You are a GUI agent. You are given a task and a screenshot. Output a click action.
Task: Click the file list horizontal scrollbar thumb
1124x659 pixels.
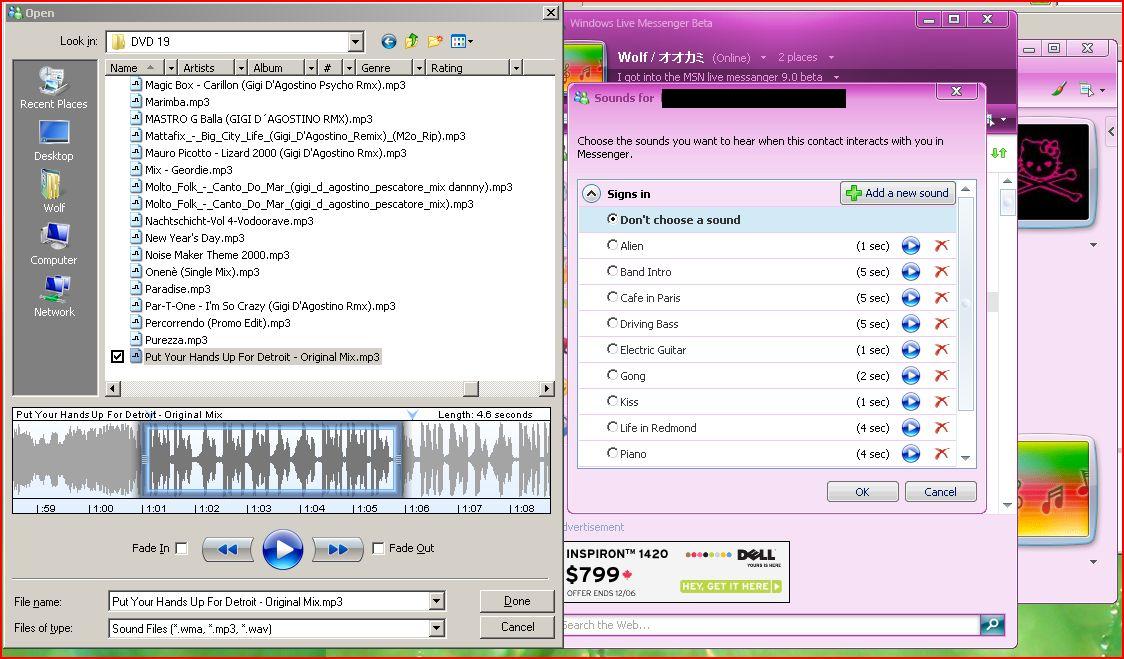click(x=470, y=389)
